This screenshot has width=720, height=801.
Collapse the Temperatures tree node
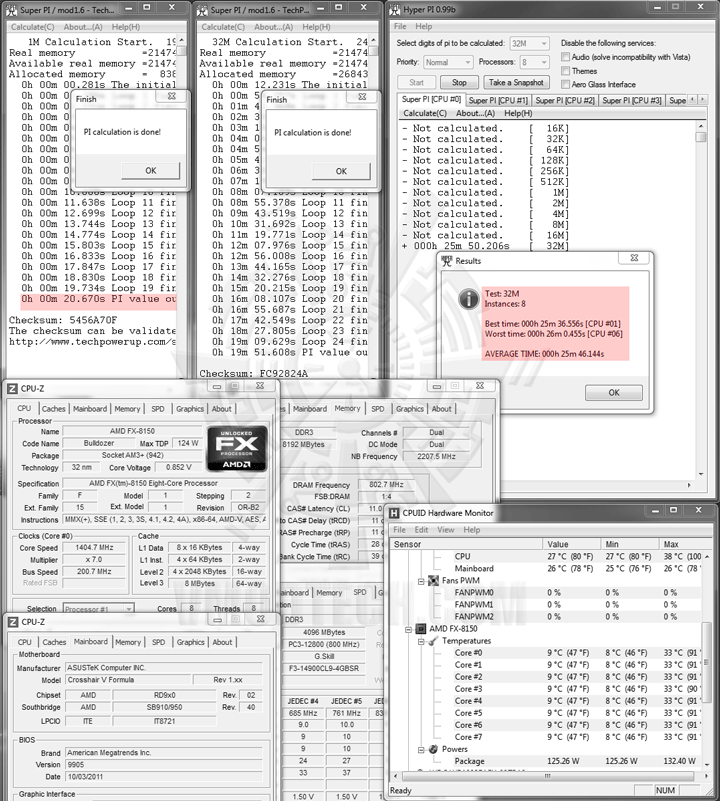(x=421, y=641)
